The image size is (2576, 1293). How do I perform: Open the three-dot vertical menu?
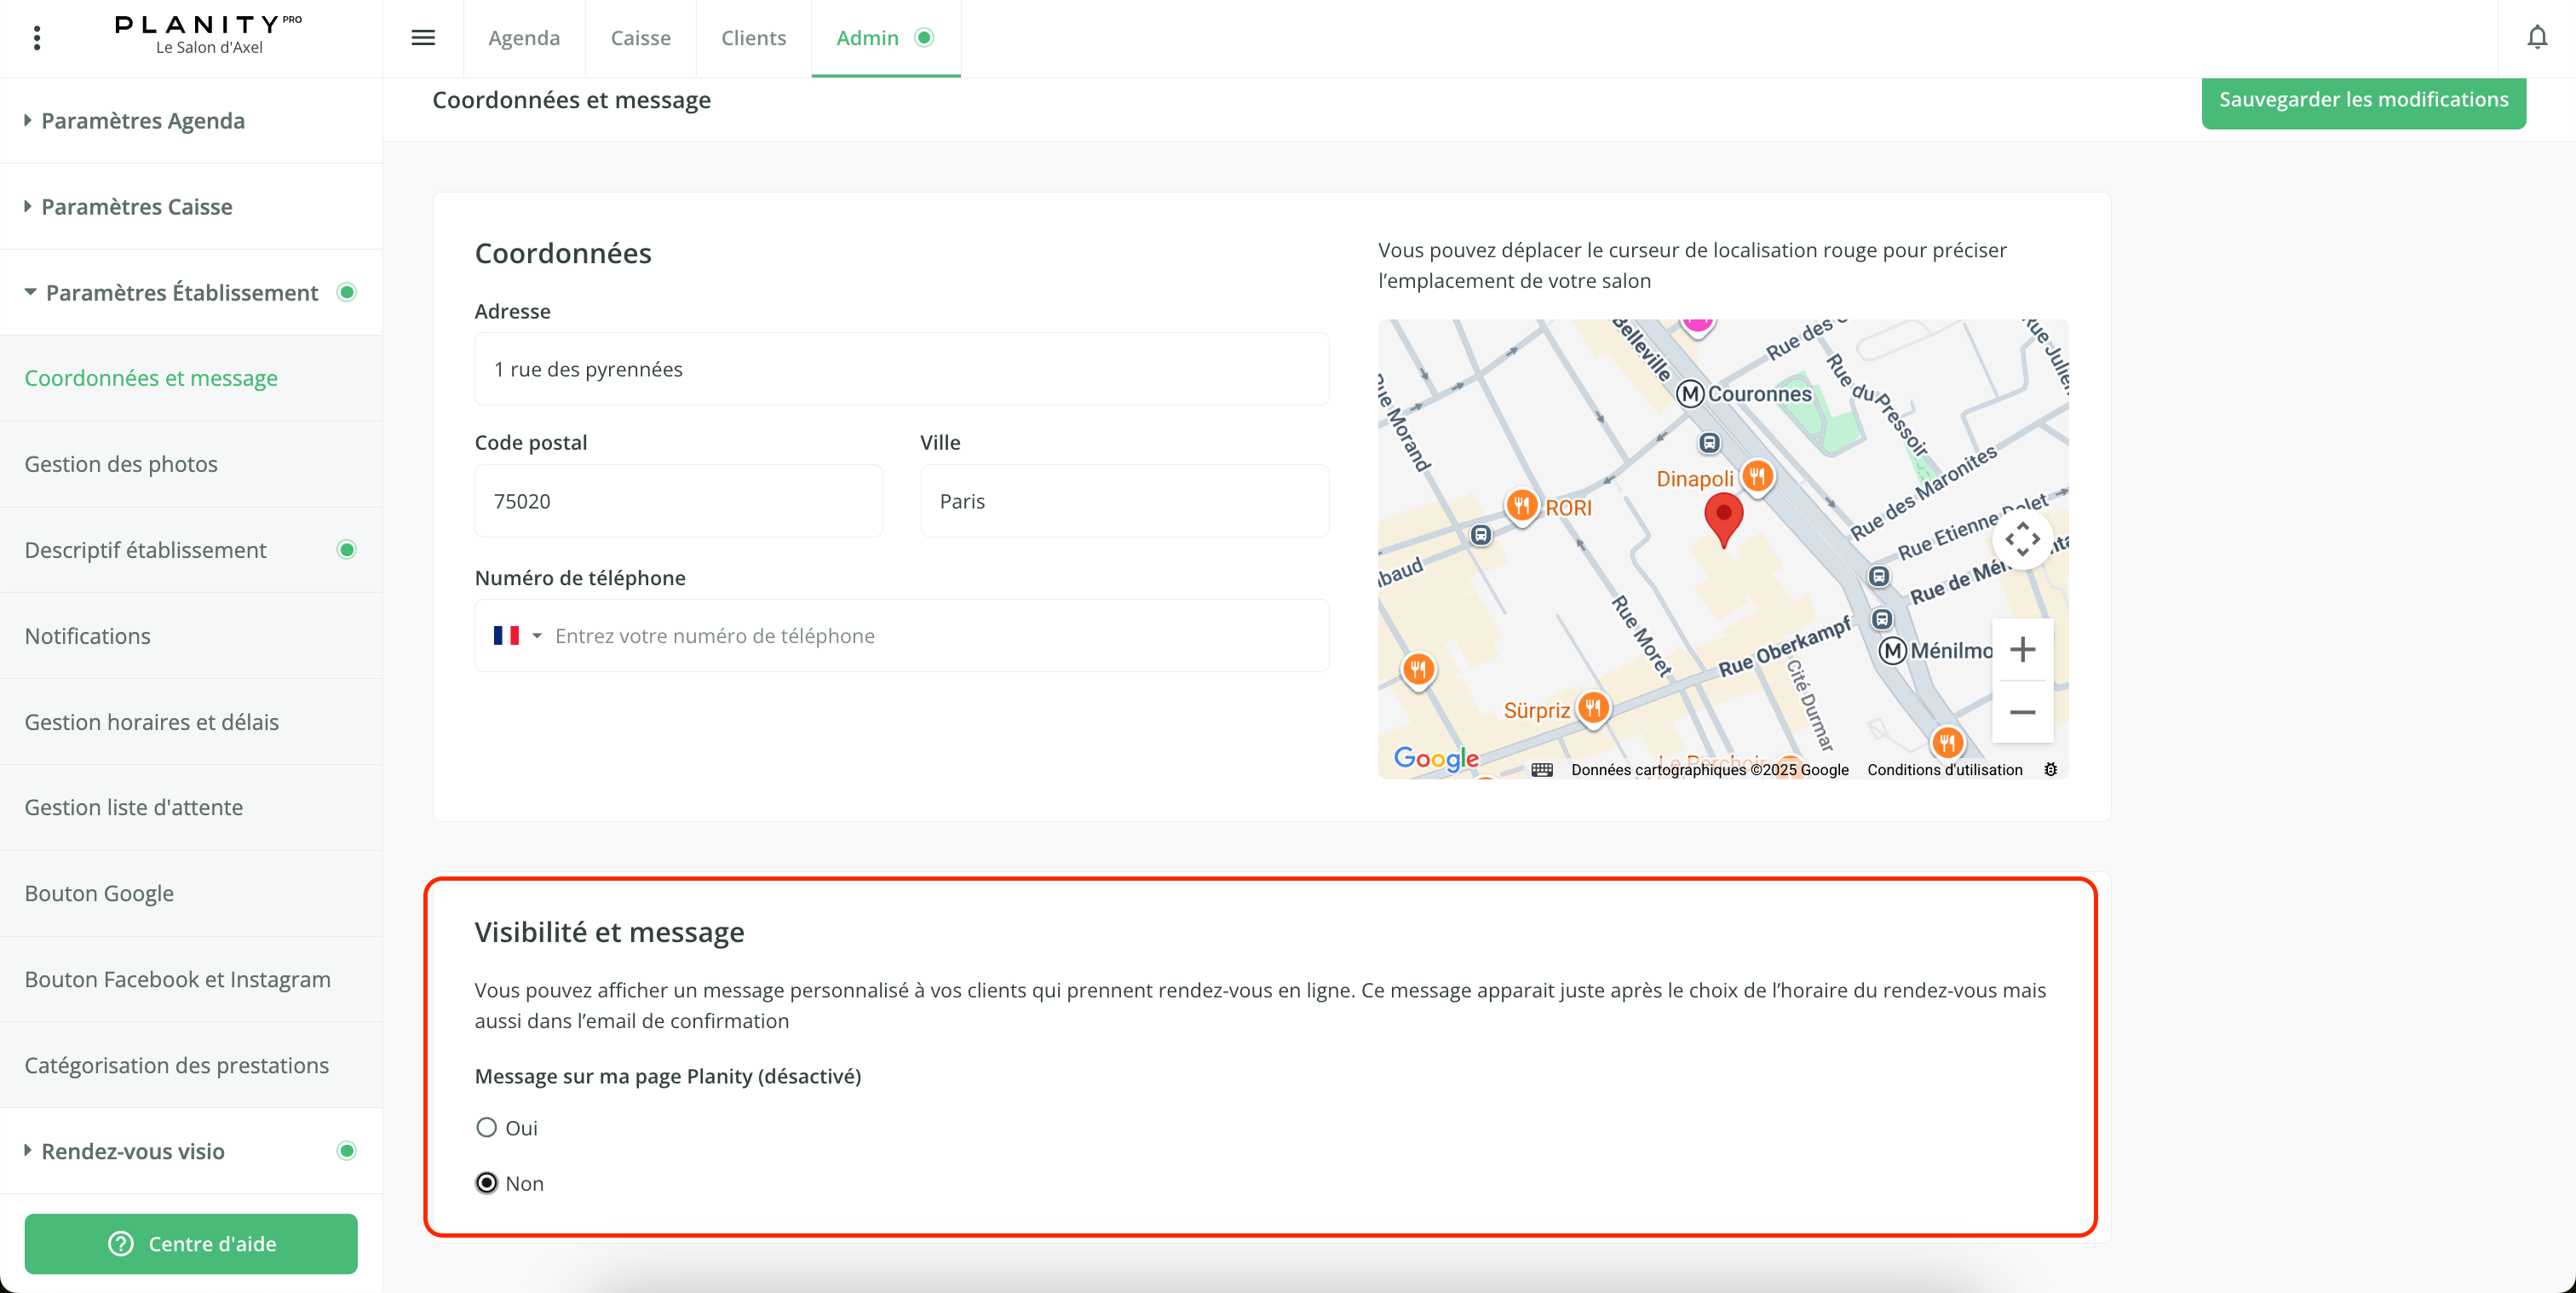(x=37, y=38)
